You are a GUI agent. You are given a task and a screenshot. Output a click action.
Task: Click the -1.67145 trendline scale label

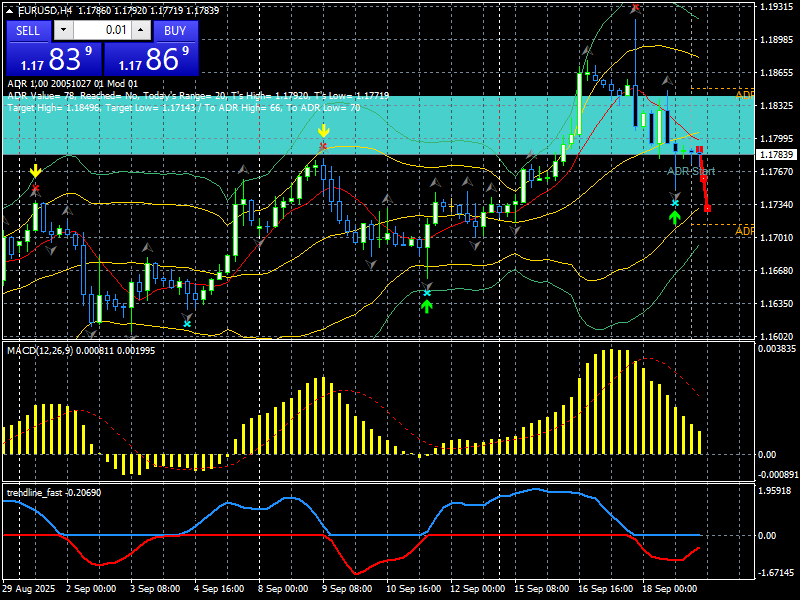pyautogui.click(x=776, y=573)
